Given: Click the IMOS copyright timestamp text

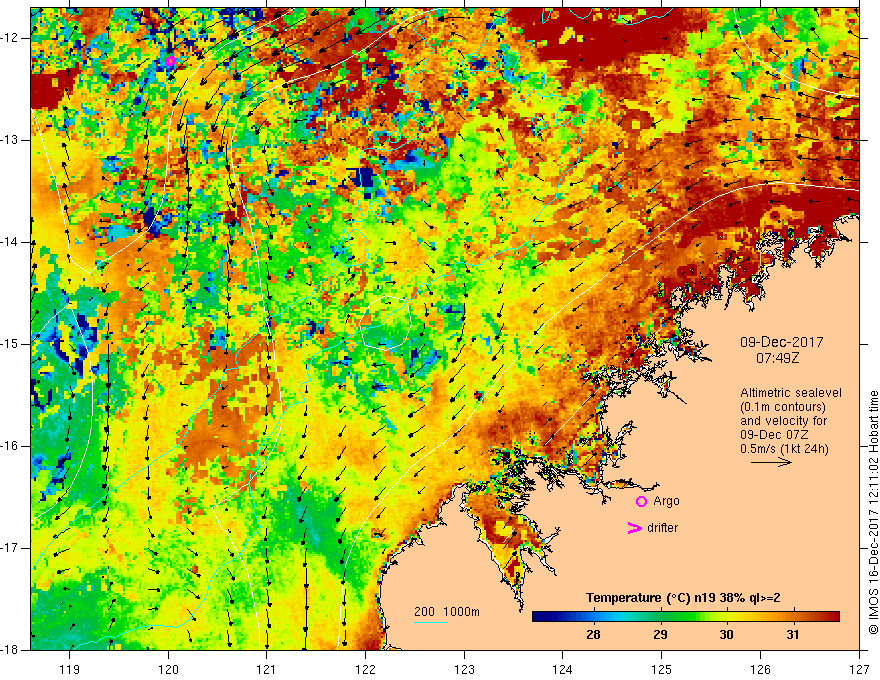Looking at the screenshot, I should pos(873,513).
